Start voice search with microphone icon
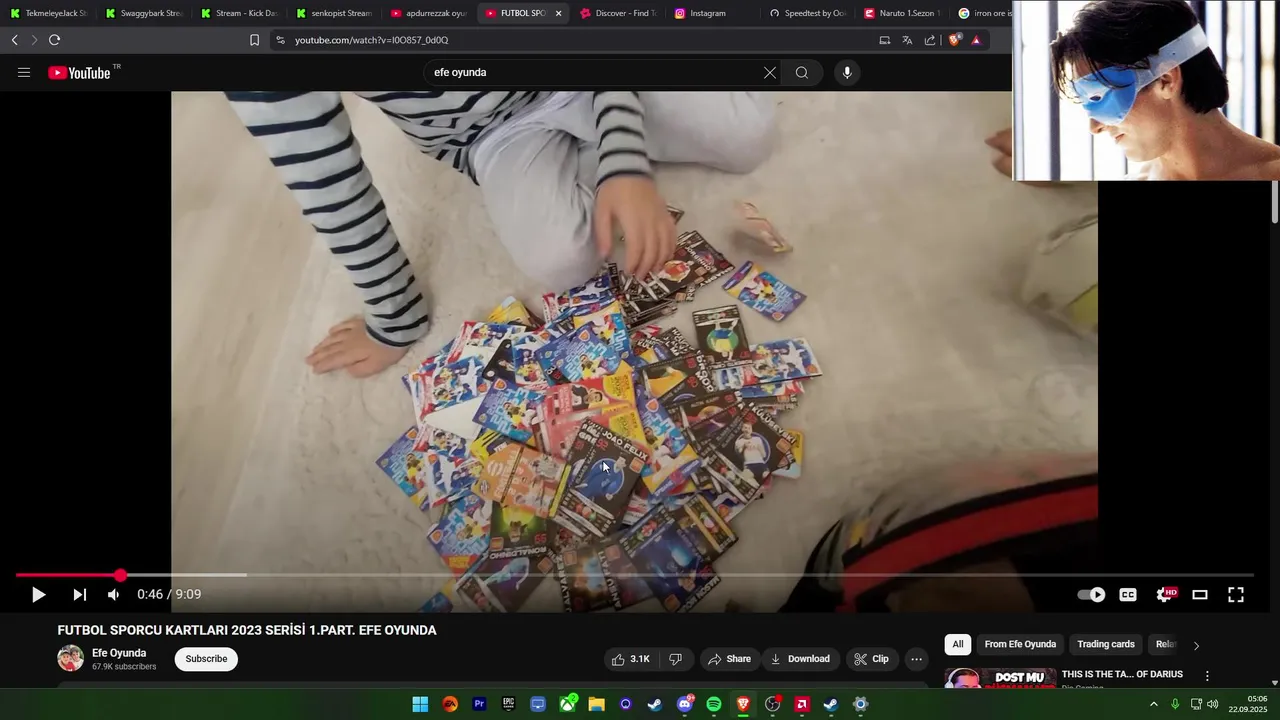This screenshot has height=720, width=1280. [847, 73]
